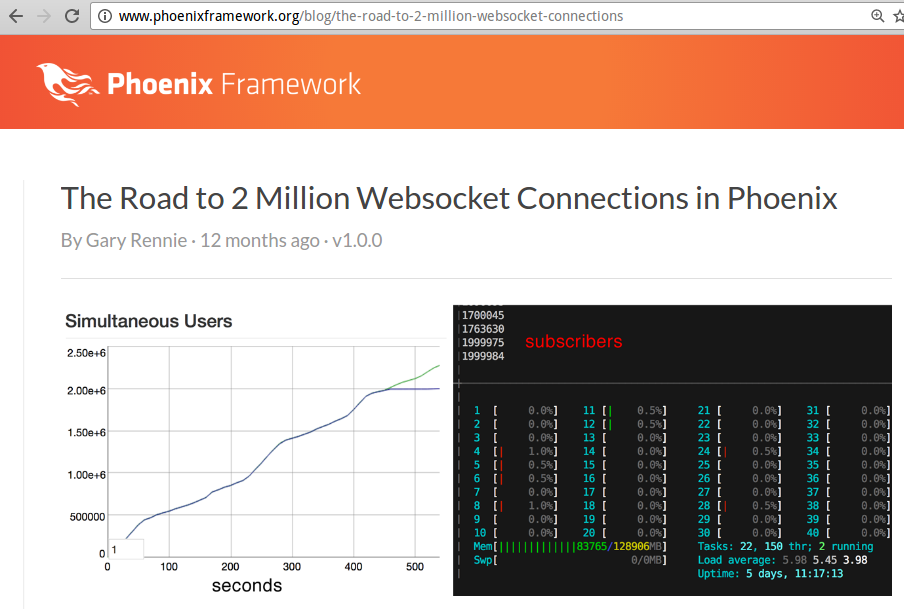904x609 pixels.
Task: Click the 'Tasks: 22, 150 thr' line
Action: tap(785, 547)
